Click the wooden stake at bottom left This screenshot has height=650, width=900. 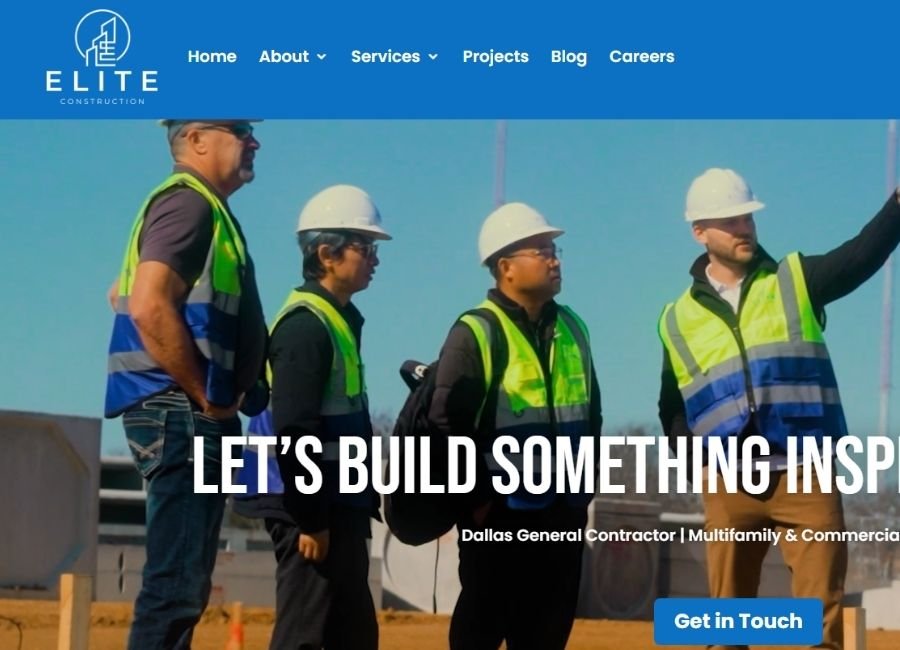[75, 612]
